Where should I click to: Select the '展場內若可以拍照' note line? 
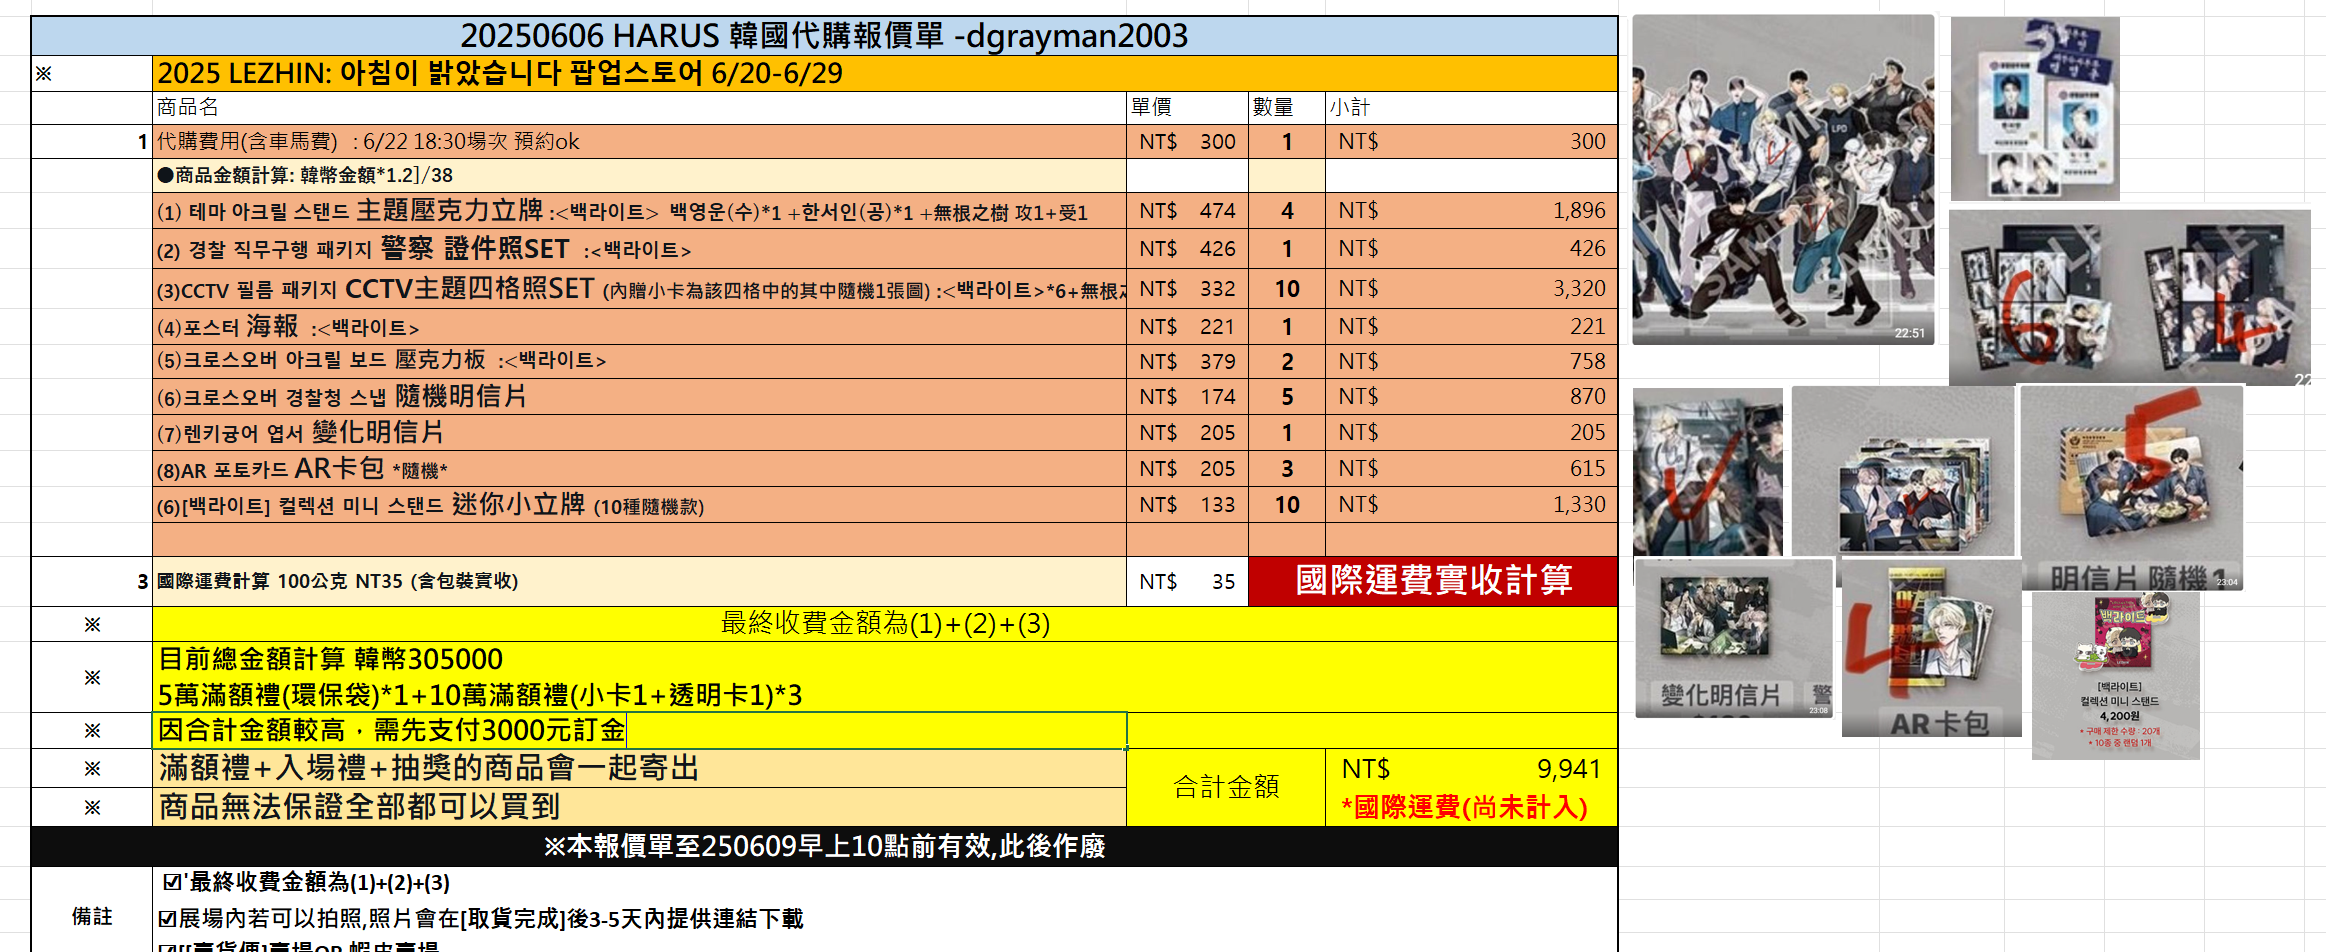pyautogui.click(x=481, y=918)
